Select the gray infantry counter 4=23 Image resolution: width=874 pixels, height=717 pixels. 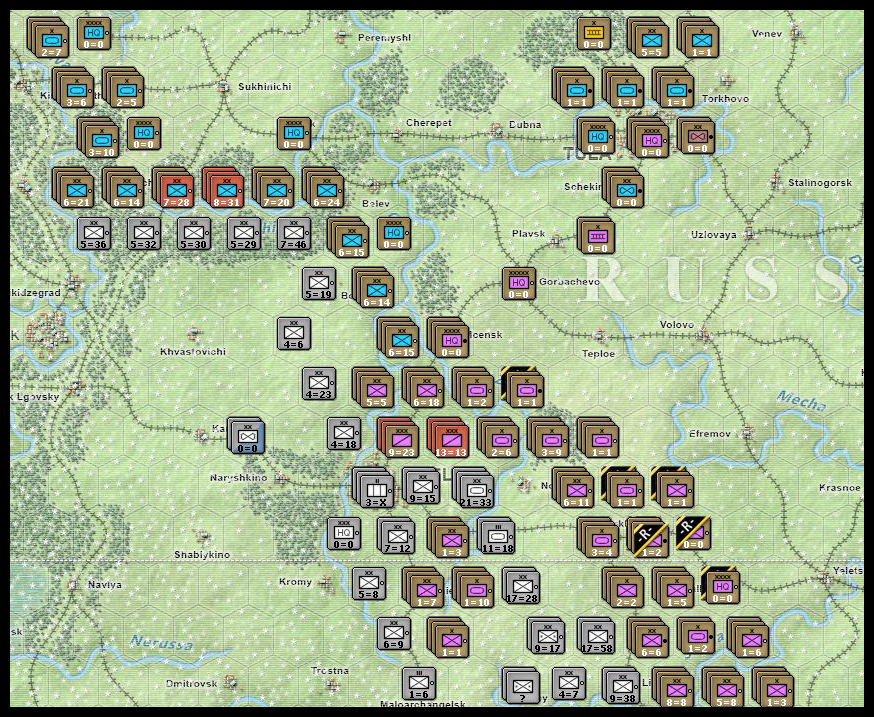(x=319, y=384)
